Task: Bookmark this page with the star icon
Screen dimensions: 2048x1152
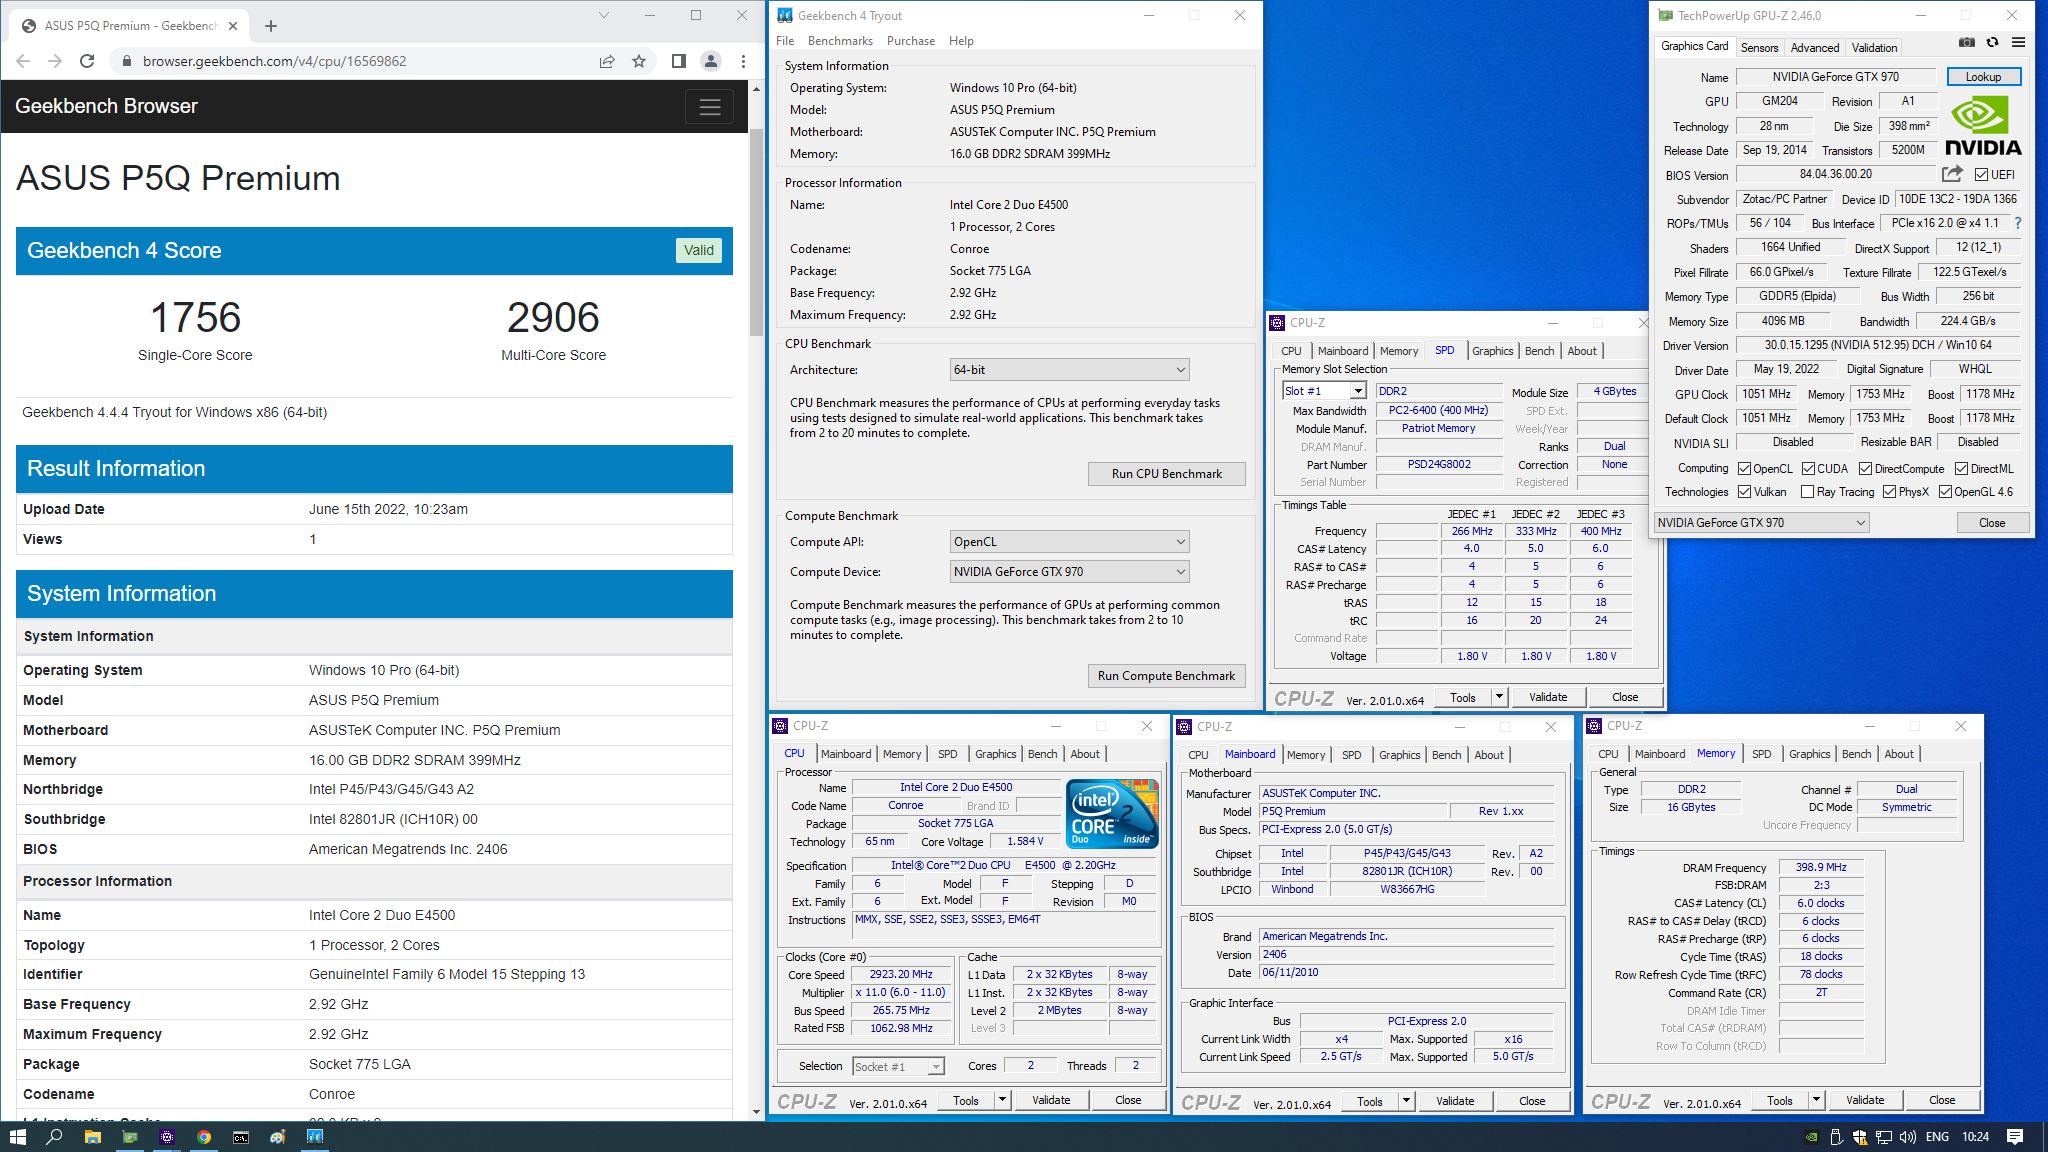Action: tap(639, 61)
